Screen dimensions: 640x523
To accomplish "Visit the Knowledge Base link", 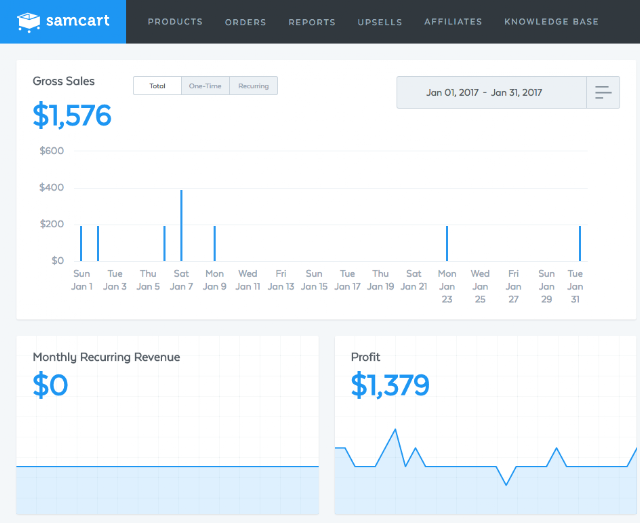I will [x=551, y=22].
